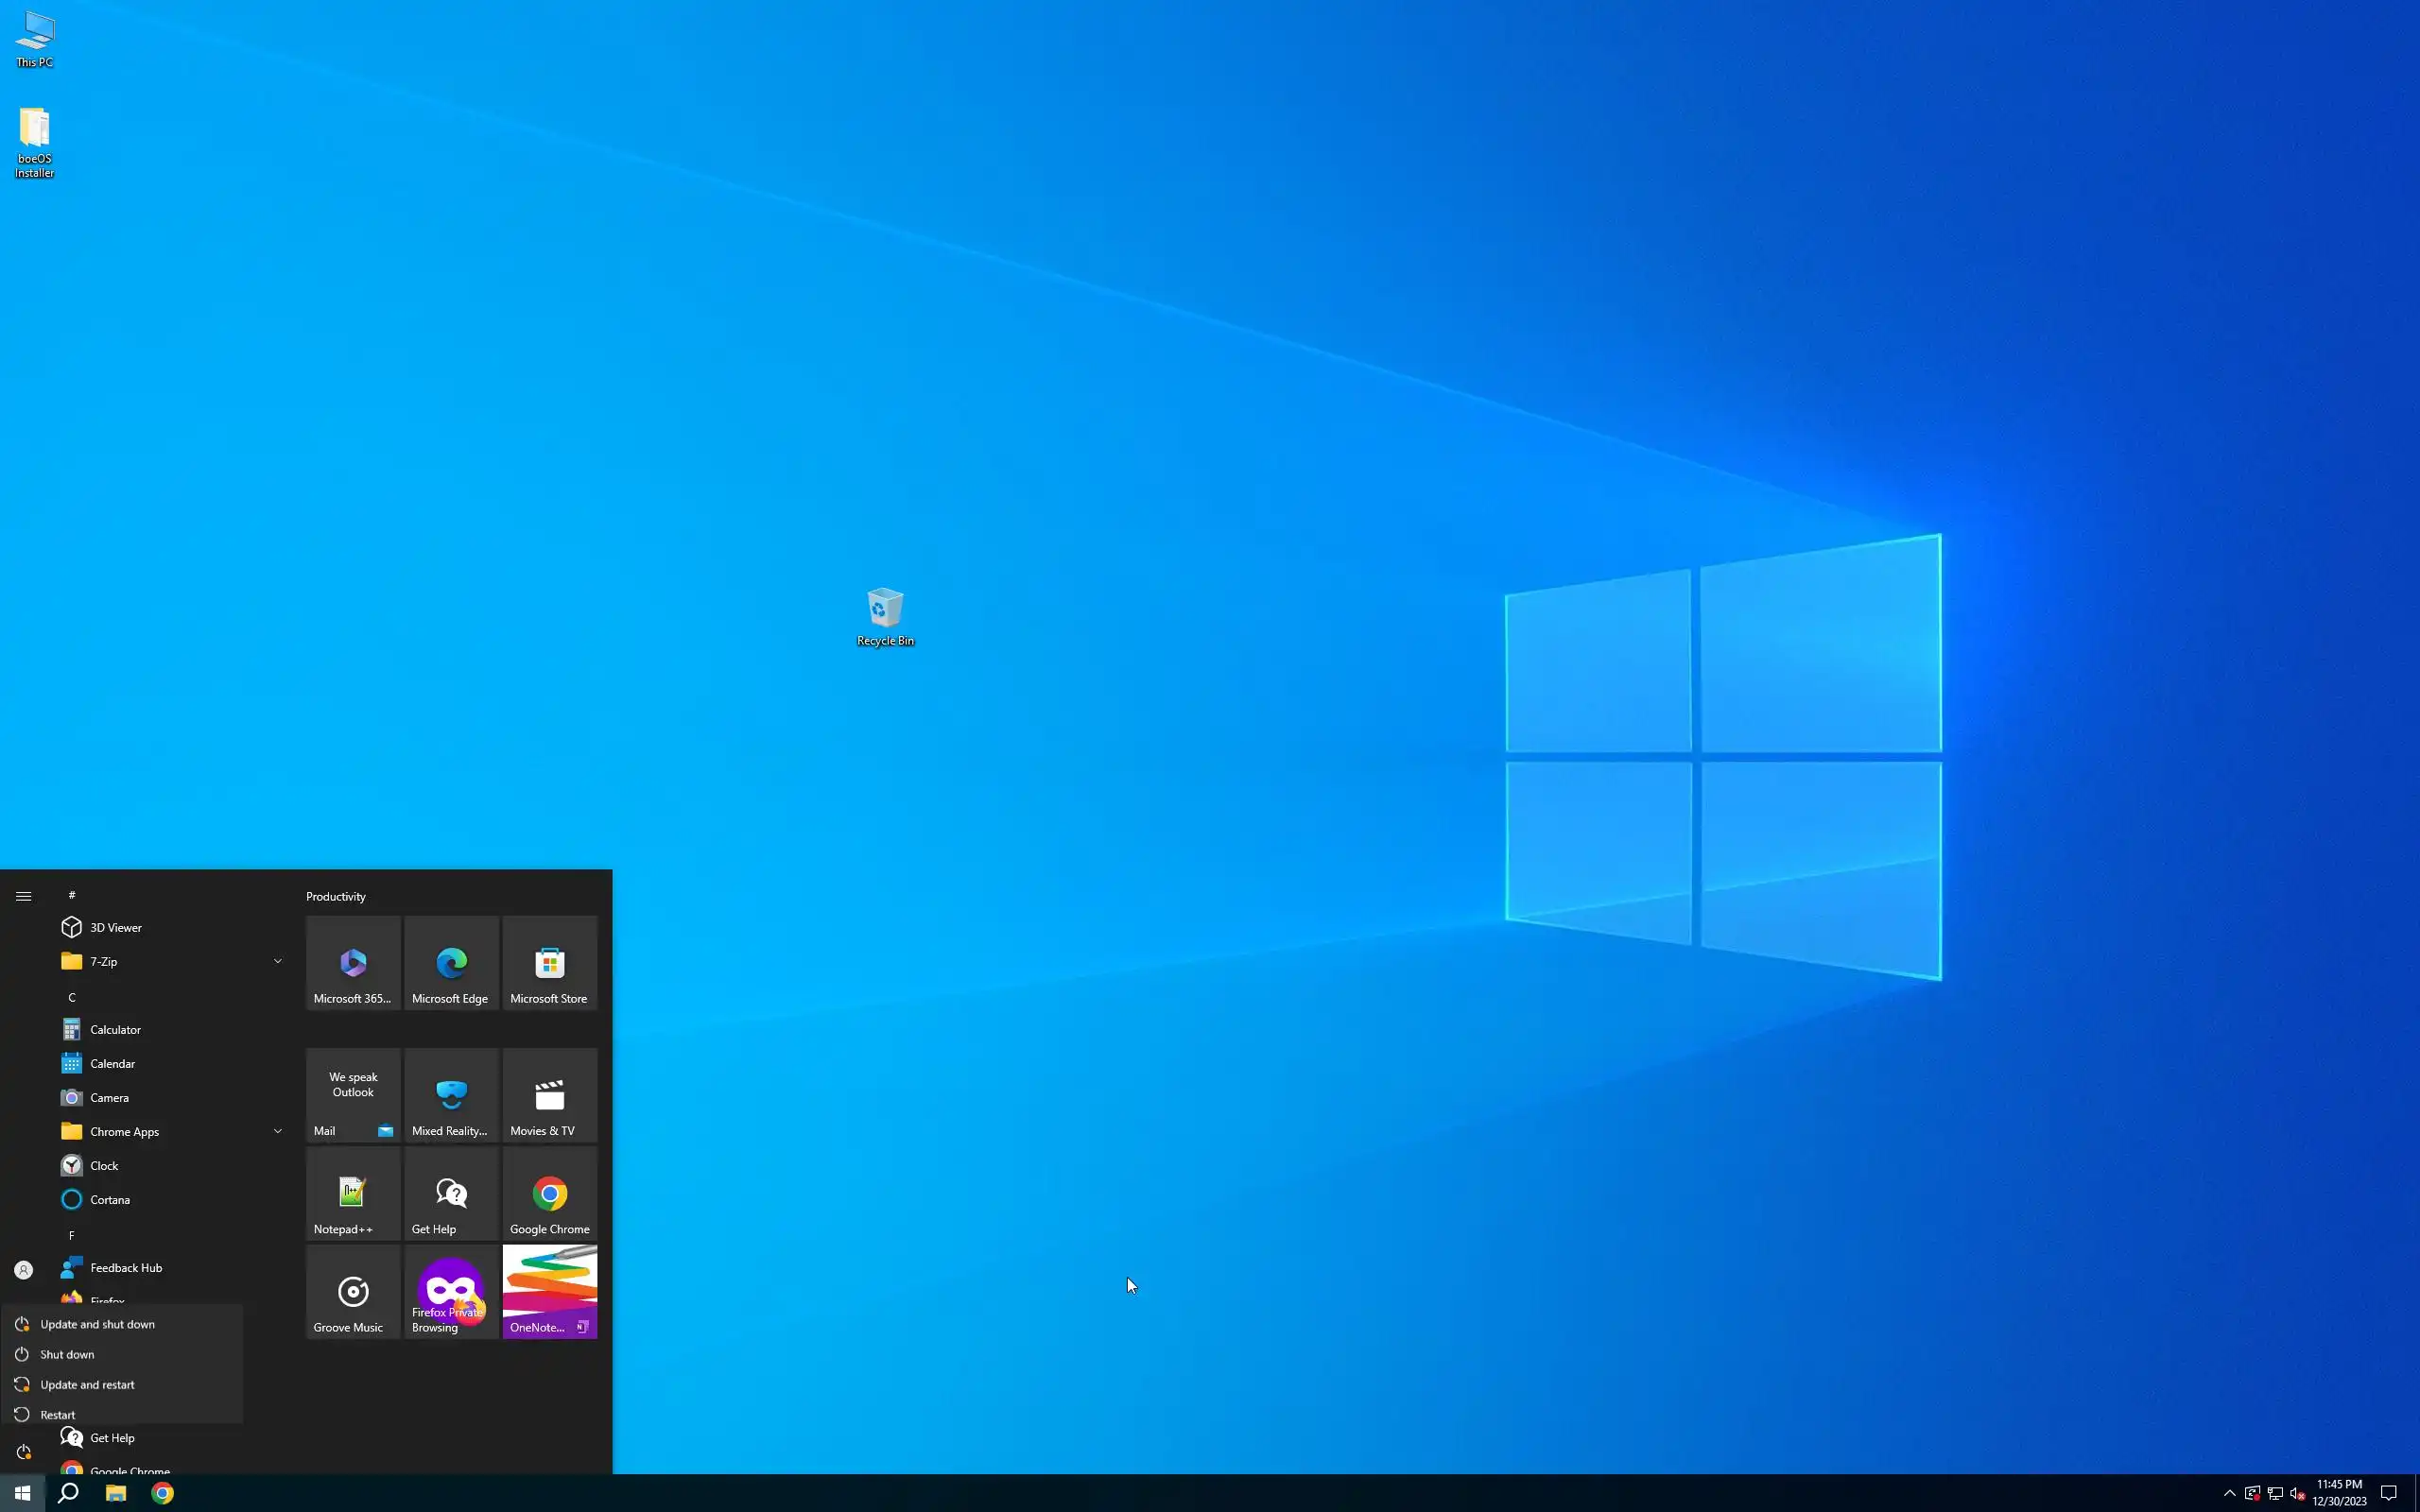The width and height of the screenshot is (2420, 1512).
Task: Toggle the Start menu hamburger button
Action: [x=23, y=896]
